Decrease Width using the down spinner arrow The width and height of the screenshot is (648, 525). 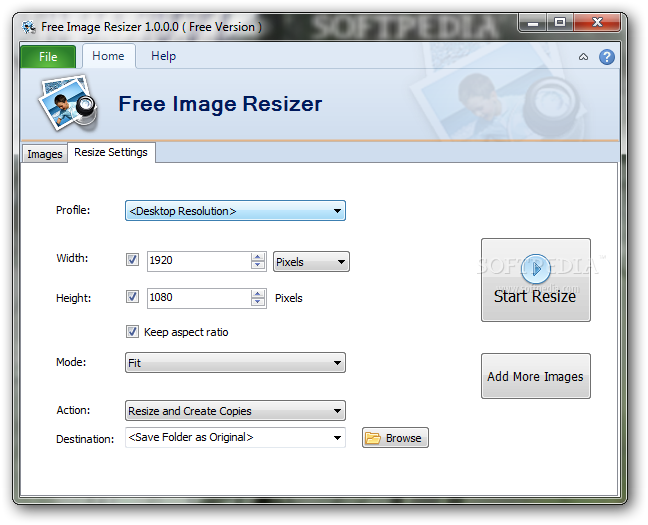click(x=257, y=266)
